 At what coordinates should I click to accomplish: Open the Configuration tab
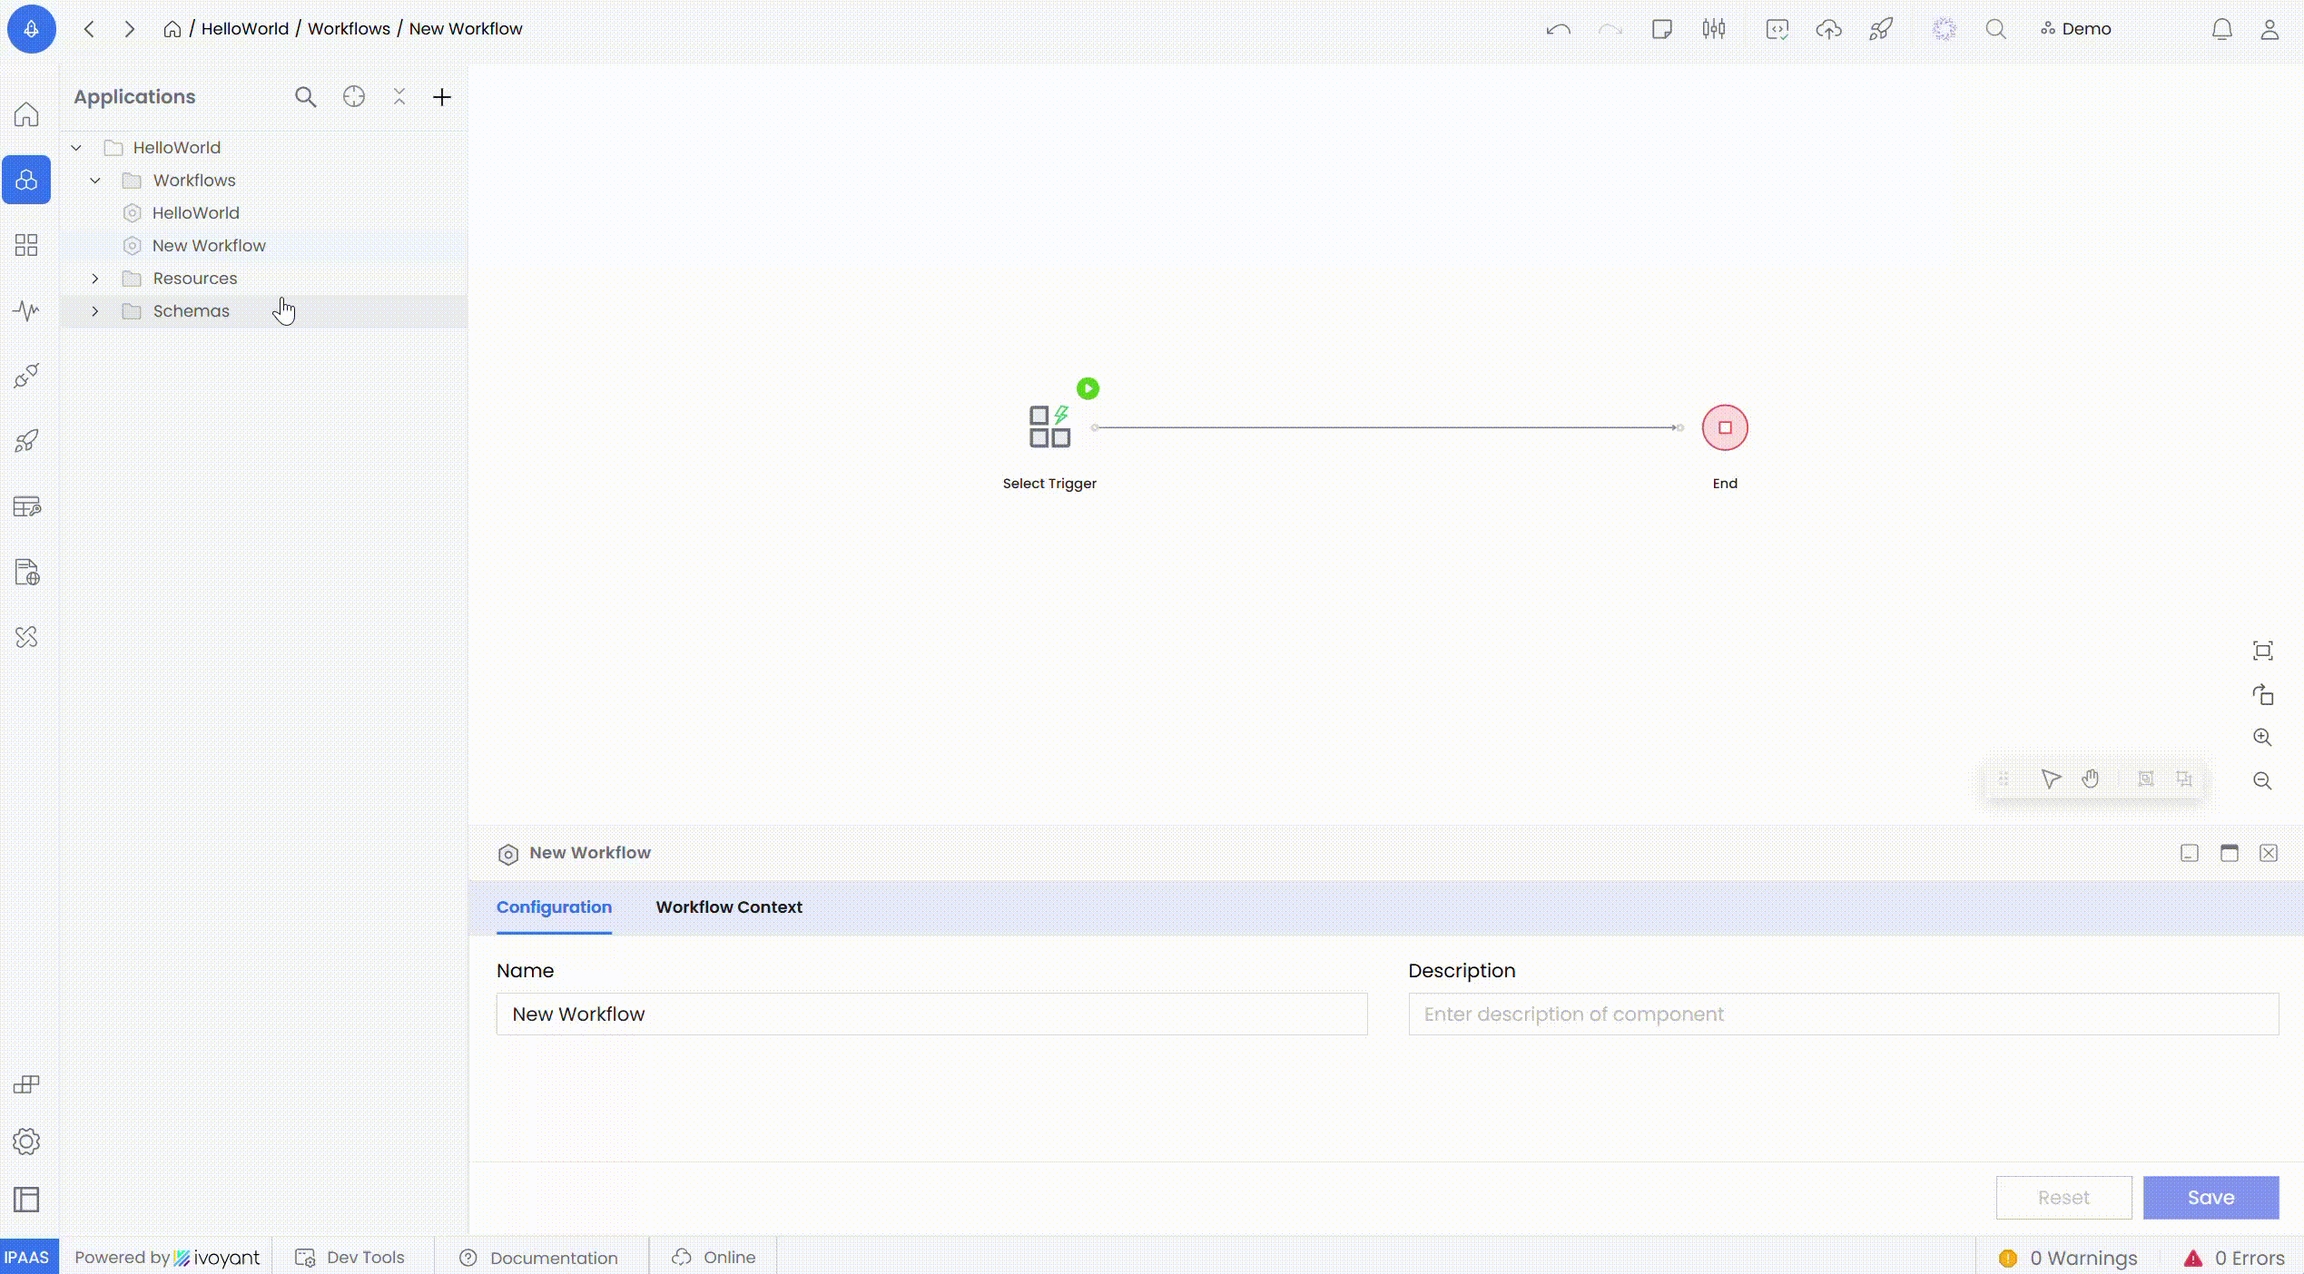(x=554, y=907)
